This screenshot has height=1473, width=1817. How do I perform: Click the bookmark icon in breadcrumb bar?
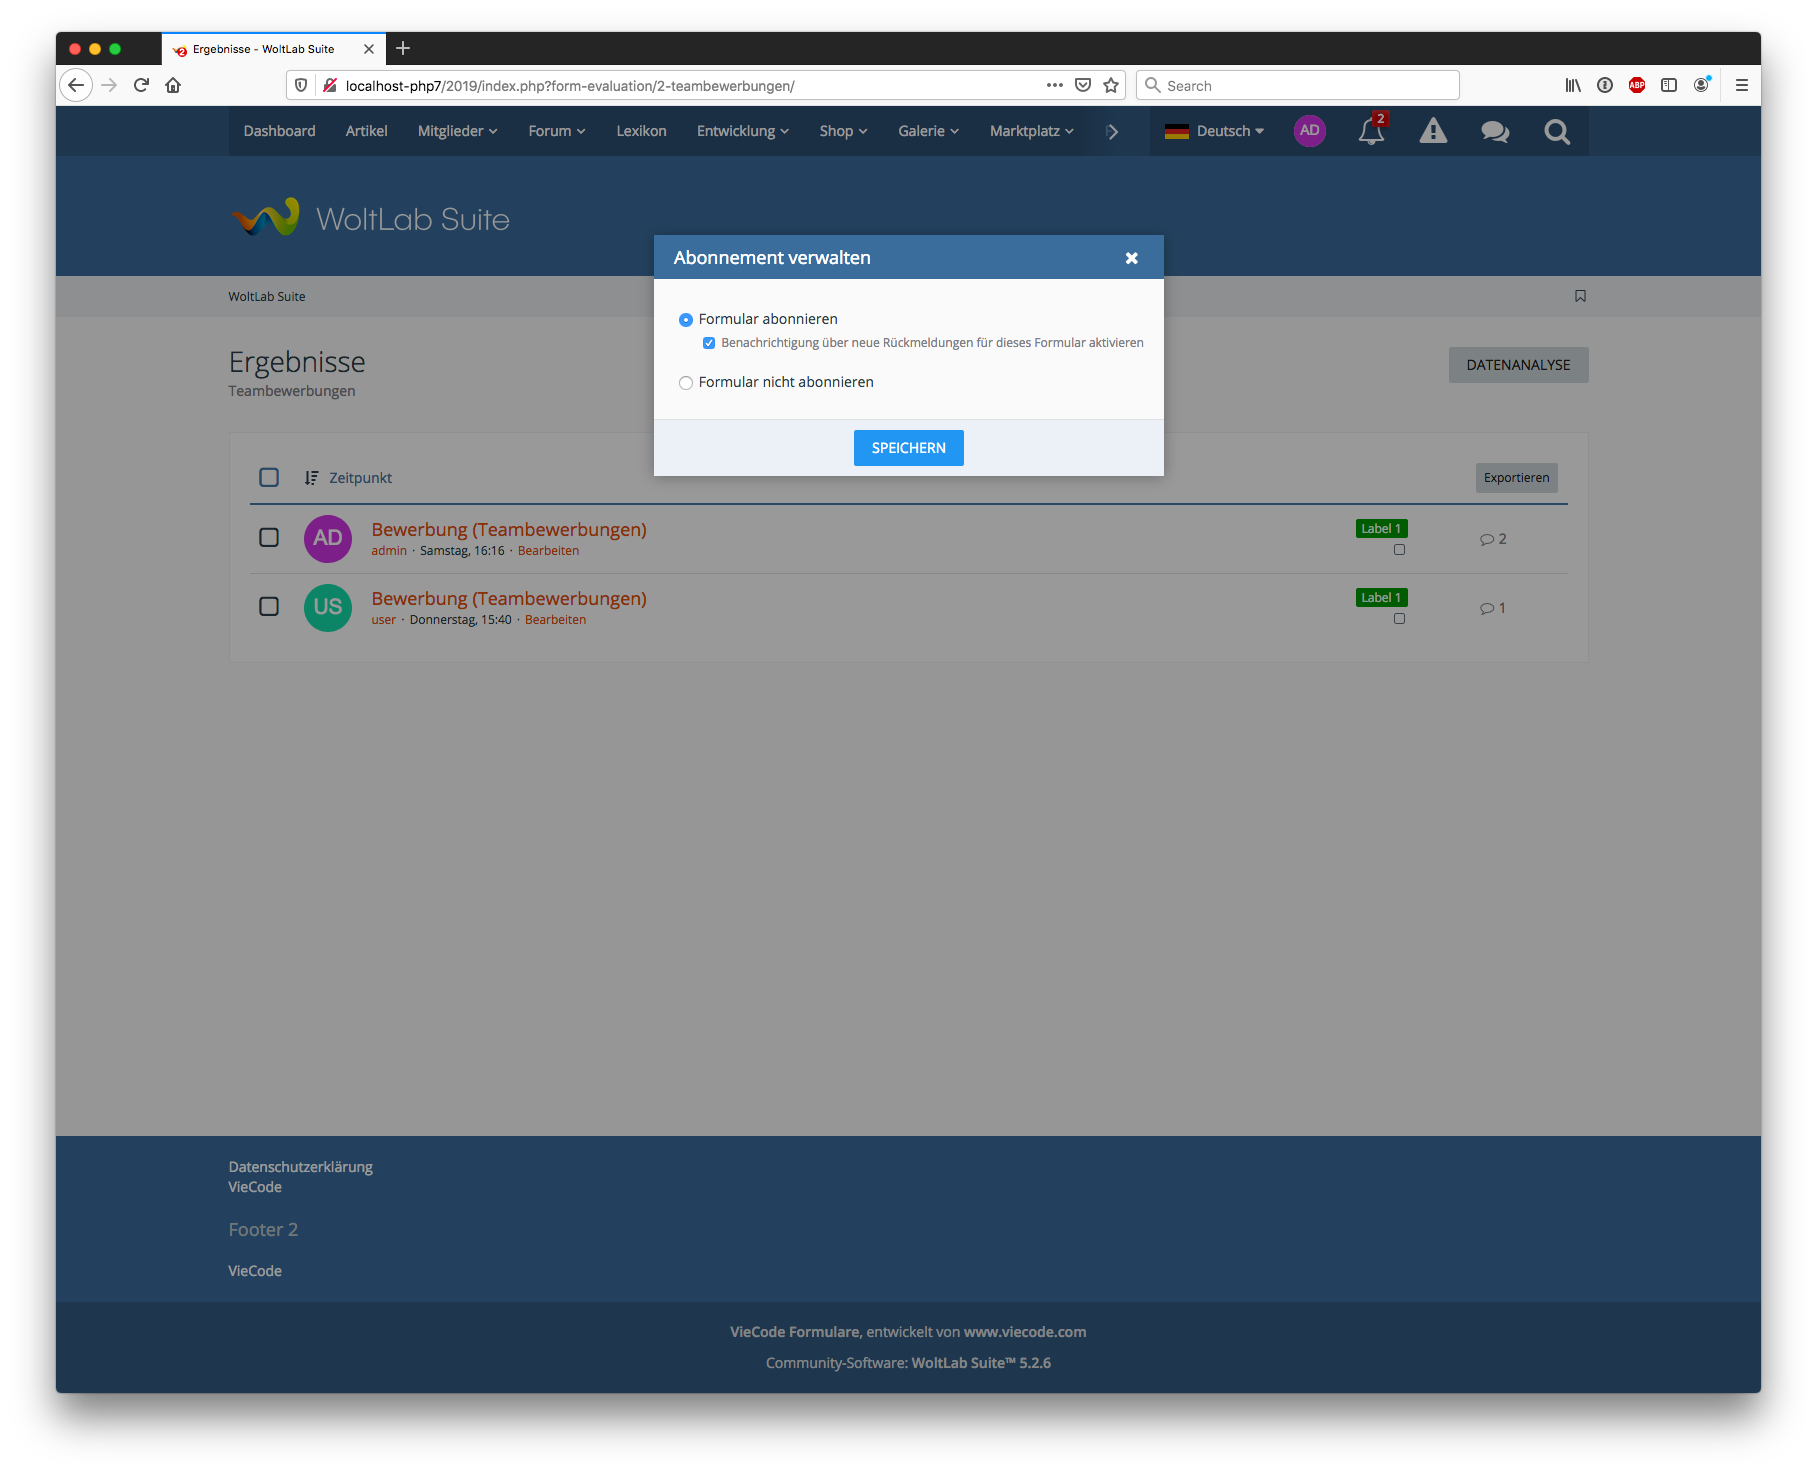click(x=1580, y=296)
